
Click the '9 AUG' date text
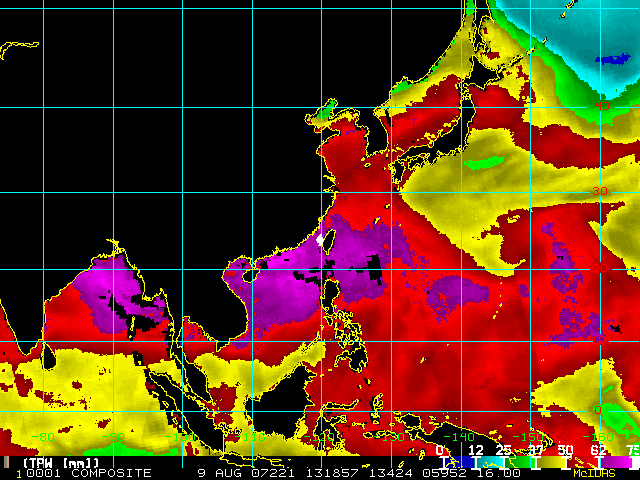[x=220, y=473]
